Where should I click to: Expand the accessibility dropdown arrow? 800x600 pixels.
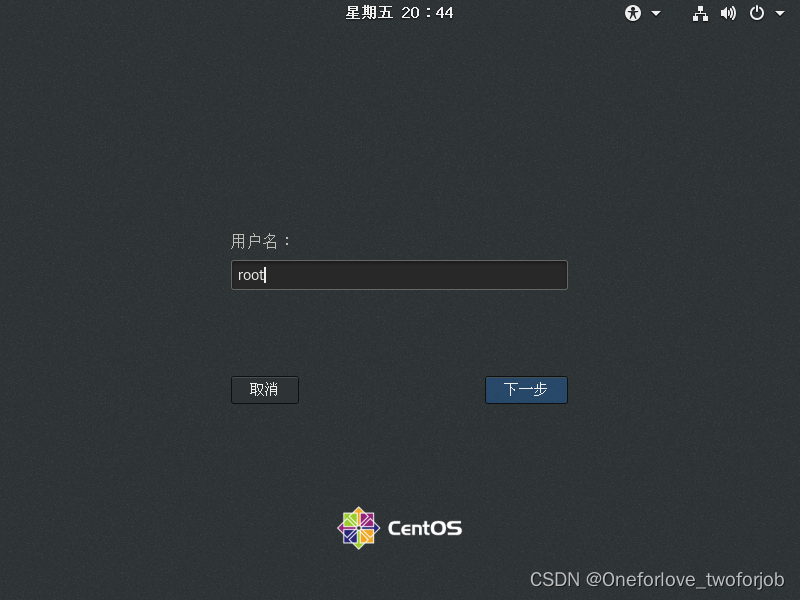[x=656, y=13]
